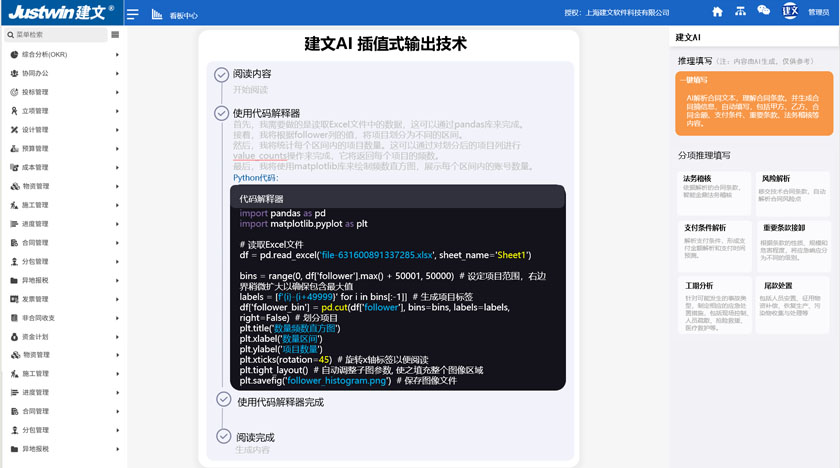Screen dimensions: 840x468
Task: Expand the 预算管理 submenu arrow
Action: [x=117, y=148]
